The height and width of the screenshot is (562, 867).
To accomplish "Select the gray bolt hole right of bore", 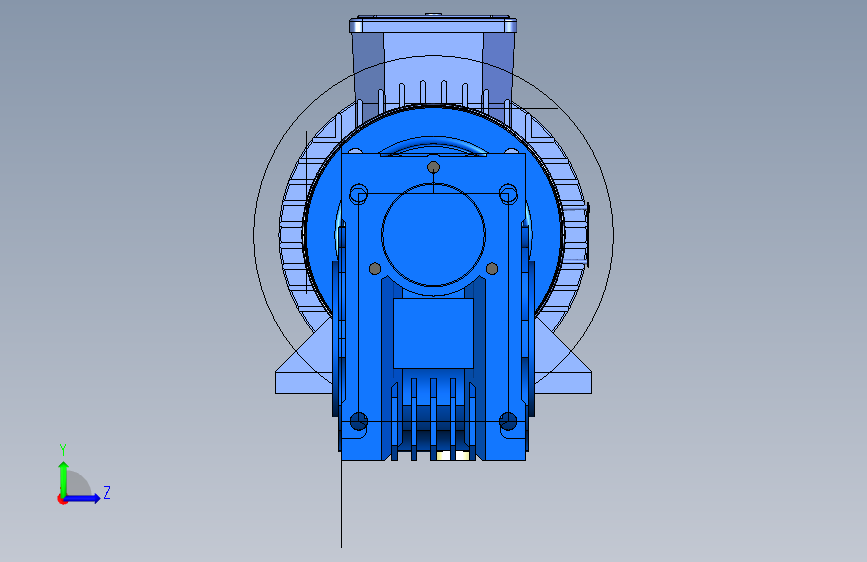I will click(x=492, y=269).
